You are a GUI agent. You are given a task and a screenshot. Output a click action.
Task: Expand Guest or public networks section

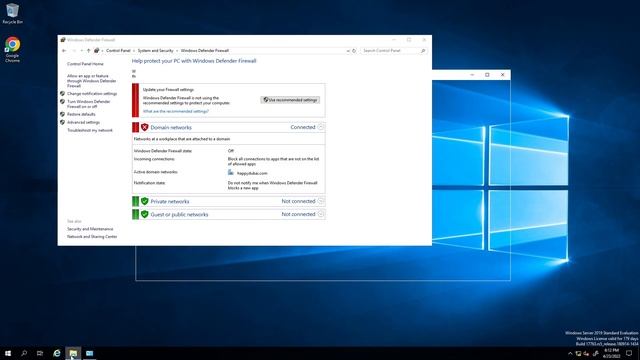point(321,214)
